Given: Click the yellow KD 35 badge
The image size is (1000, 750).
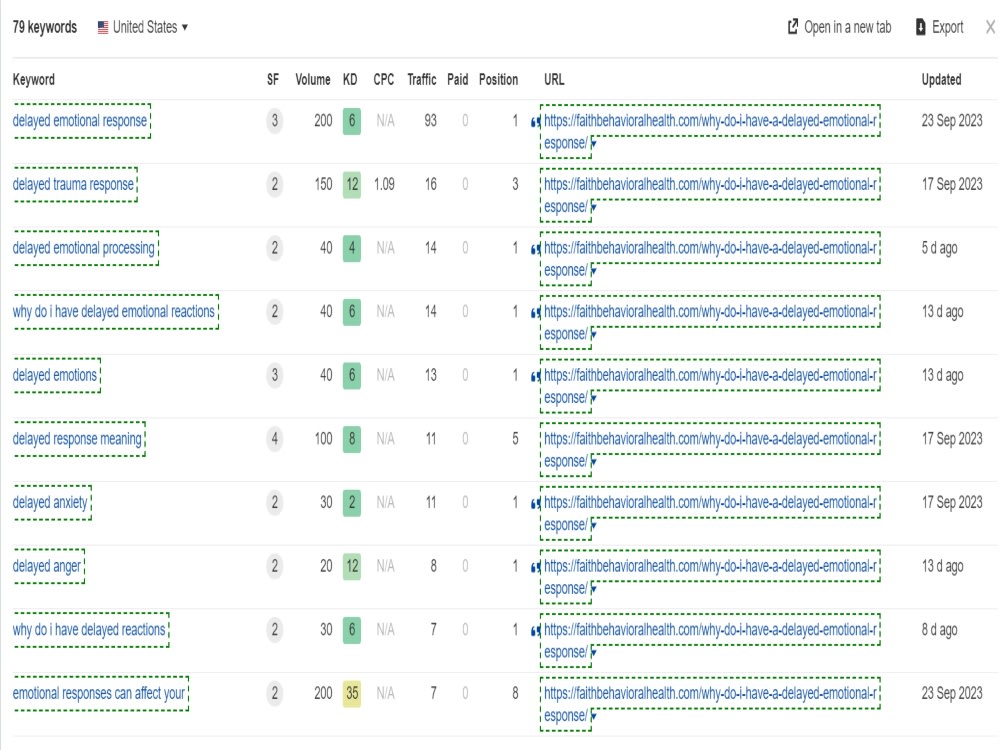Looking at the screenshot, I should 351,693.
